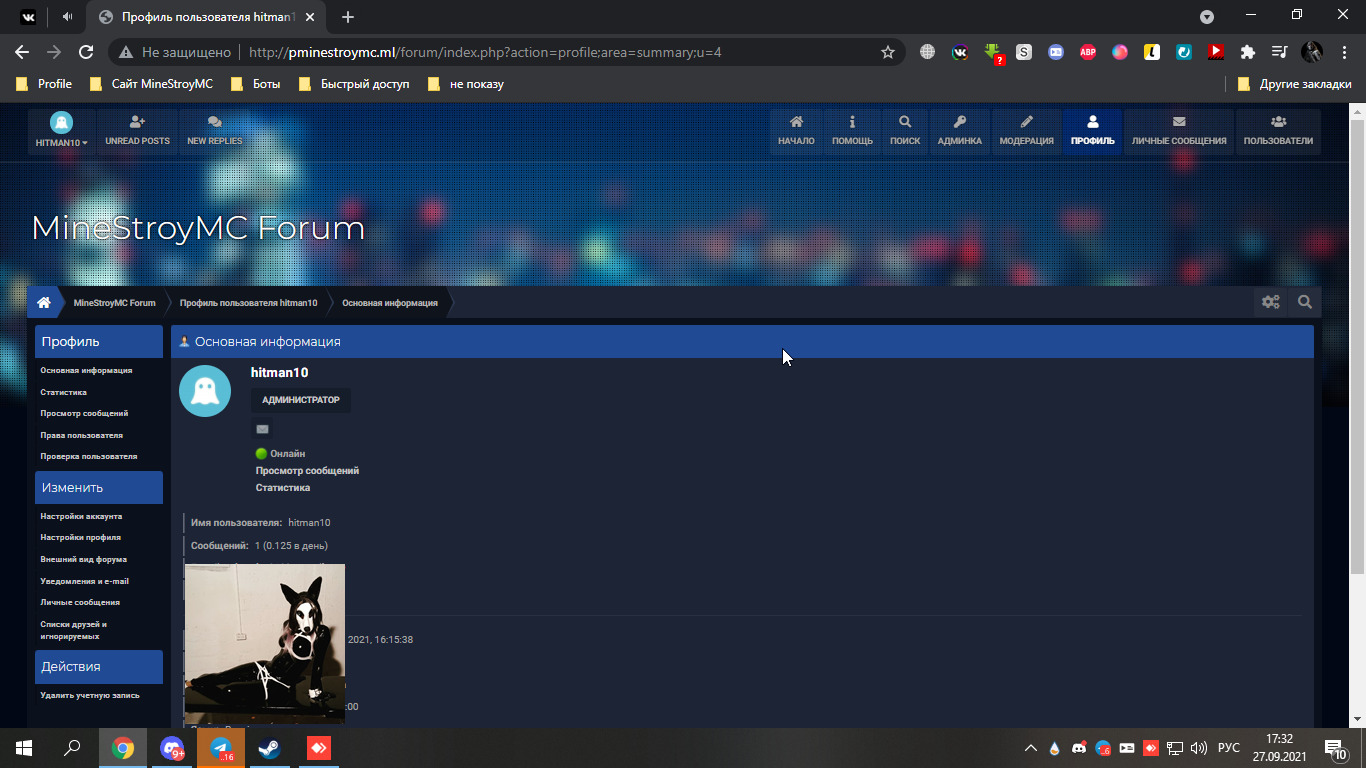Open Настройки аккаунта in the sidebar

pyautogui.click(x=81, y=516)
